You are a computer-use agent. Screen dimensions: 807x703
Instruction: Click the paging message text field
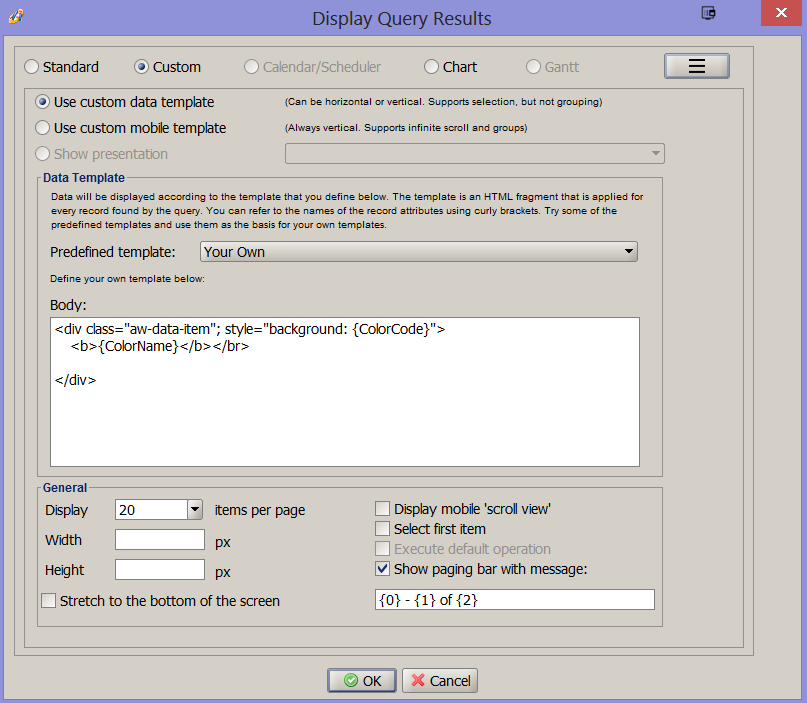pos(515,600)
